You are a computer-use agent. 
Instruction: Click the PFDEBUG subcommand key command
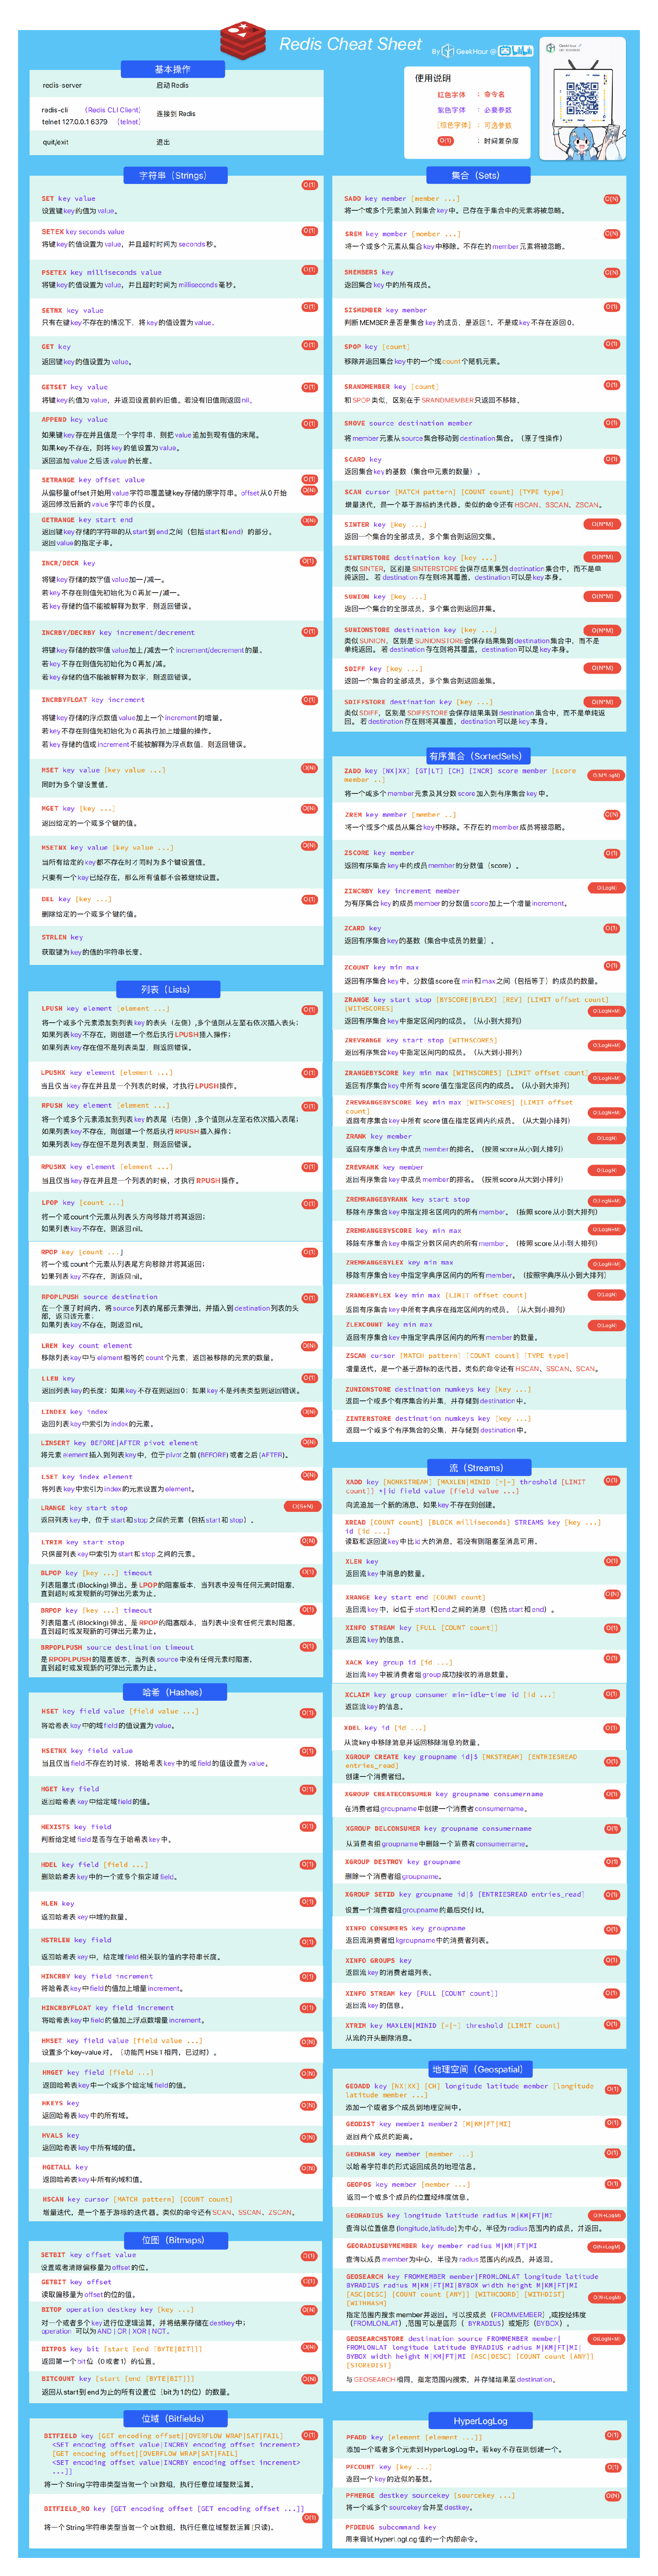391,2527
